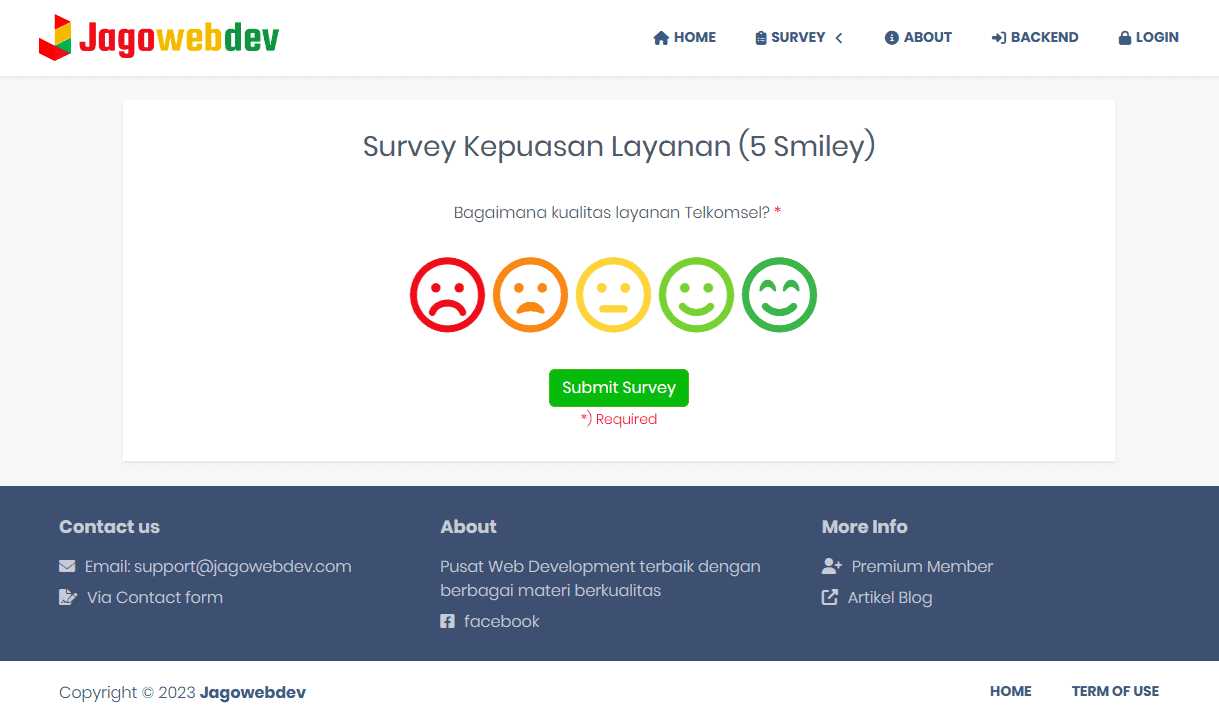This screenshot has height=721, width=1219.
Task: Click the envelope icon next to Email
Action: pos(67,566)
